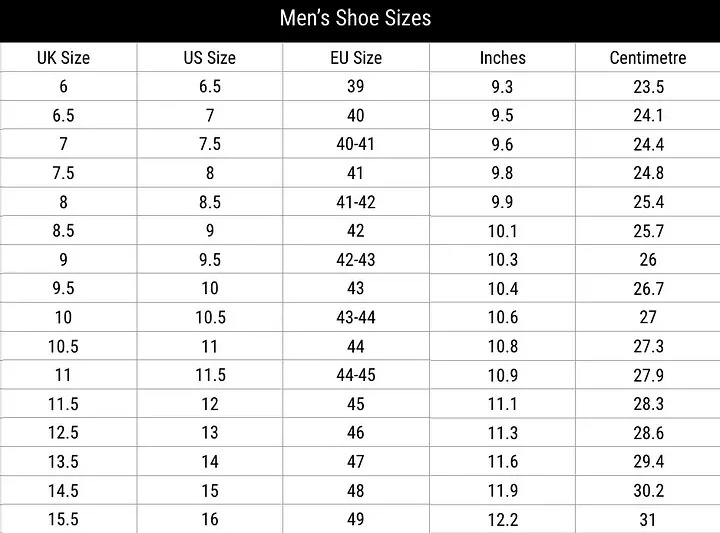This screenshot has height=533, width=720.
Task: Click the 12.2 inches cell
Action: click(x=503, y=520)
